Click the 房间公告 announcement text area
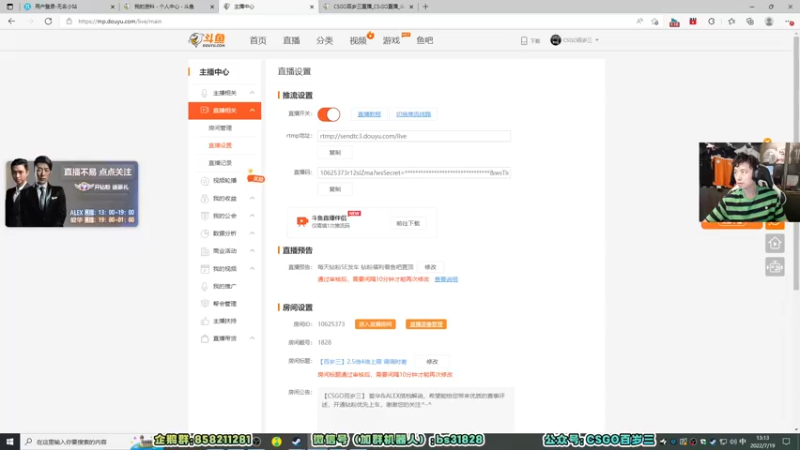 pos(416,408)
